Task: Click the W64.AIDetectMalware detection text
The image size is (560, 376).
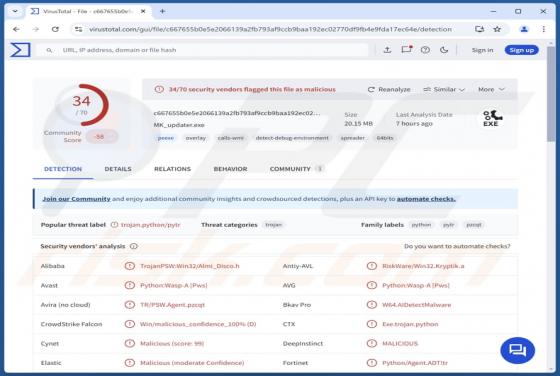Action: coord(416,305)
